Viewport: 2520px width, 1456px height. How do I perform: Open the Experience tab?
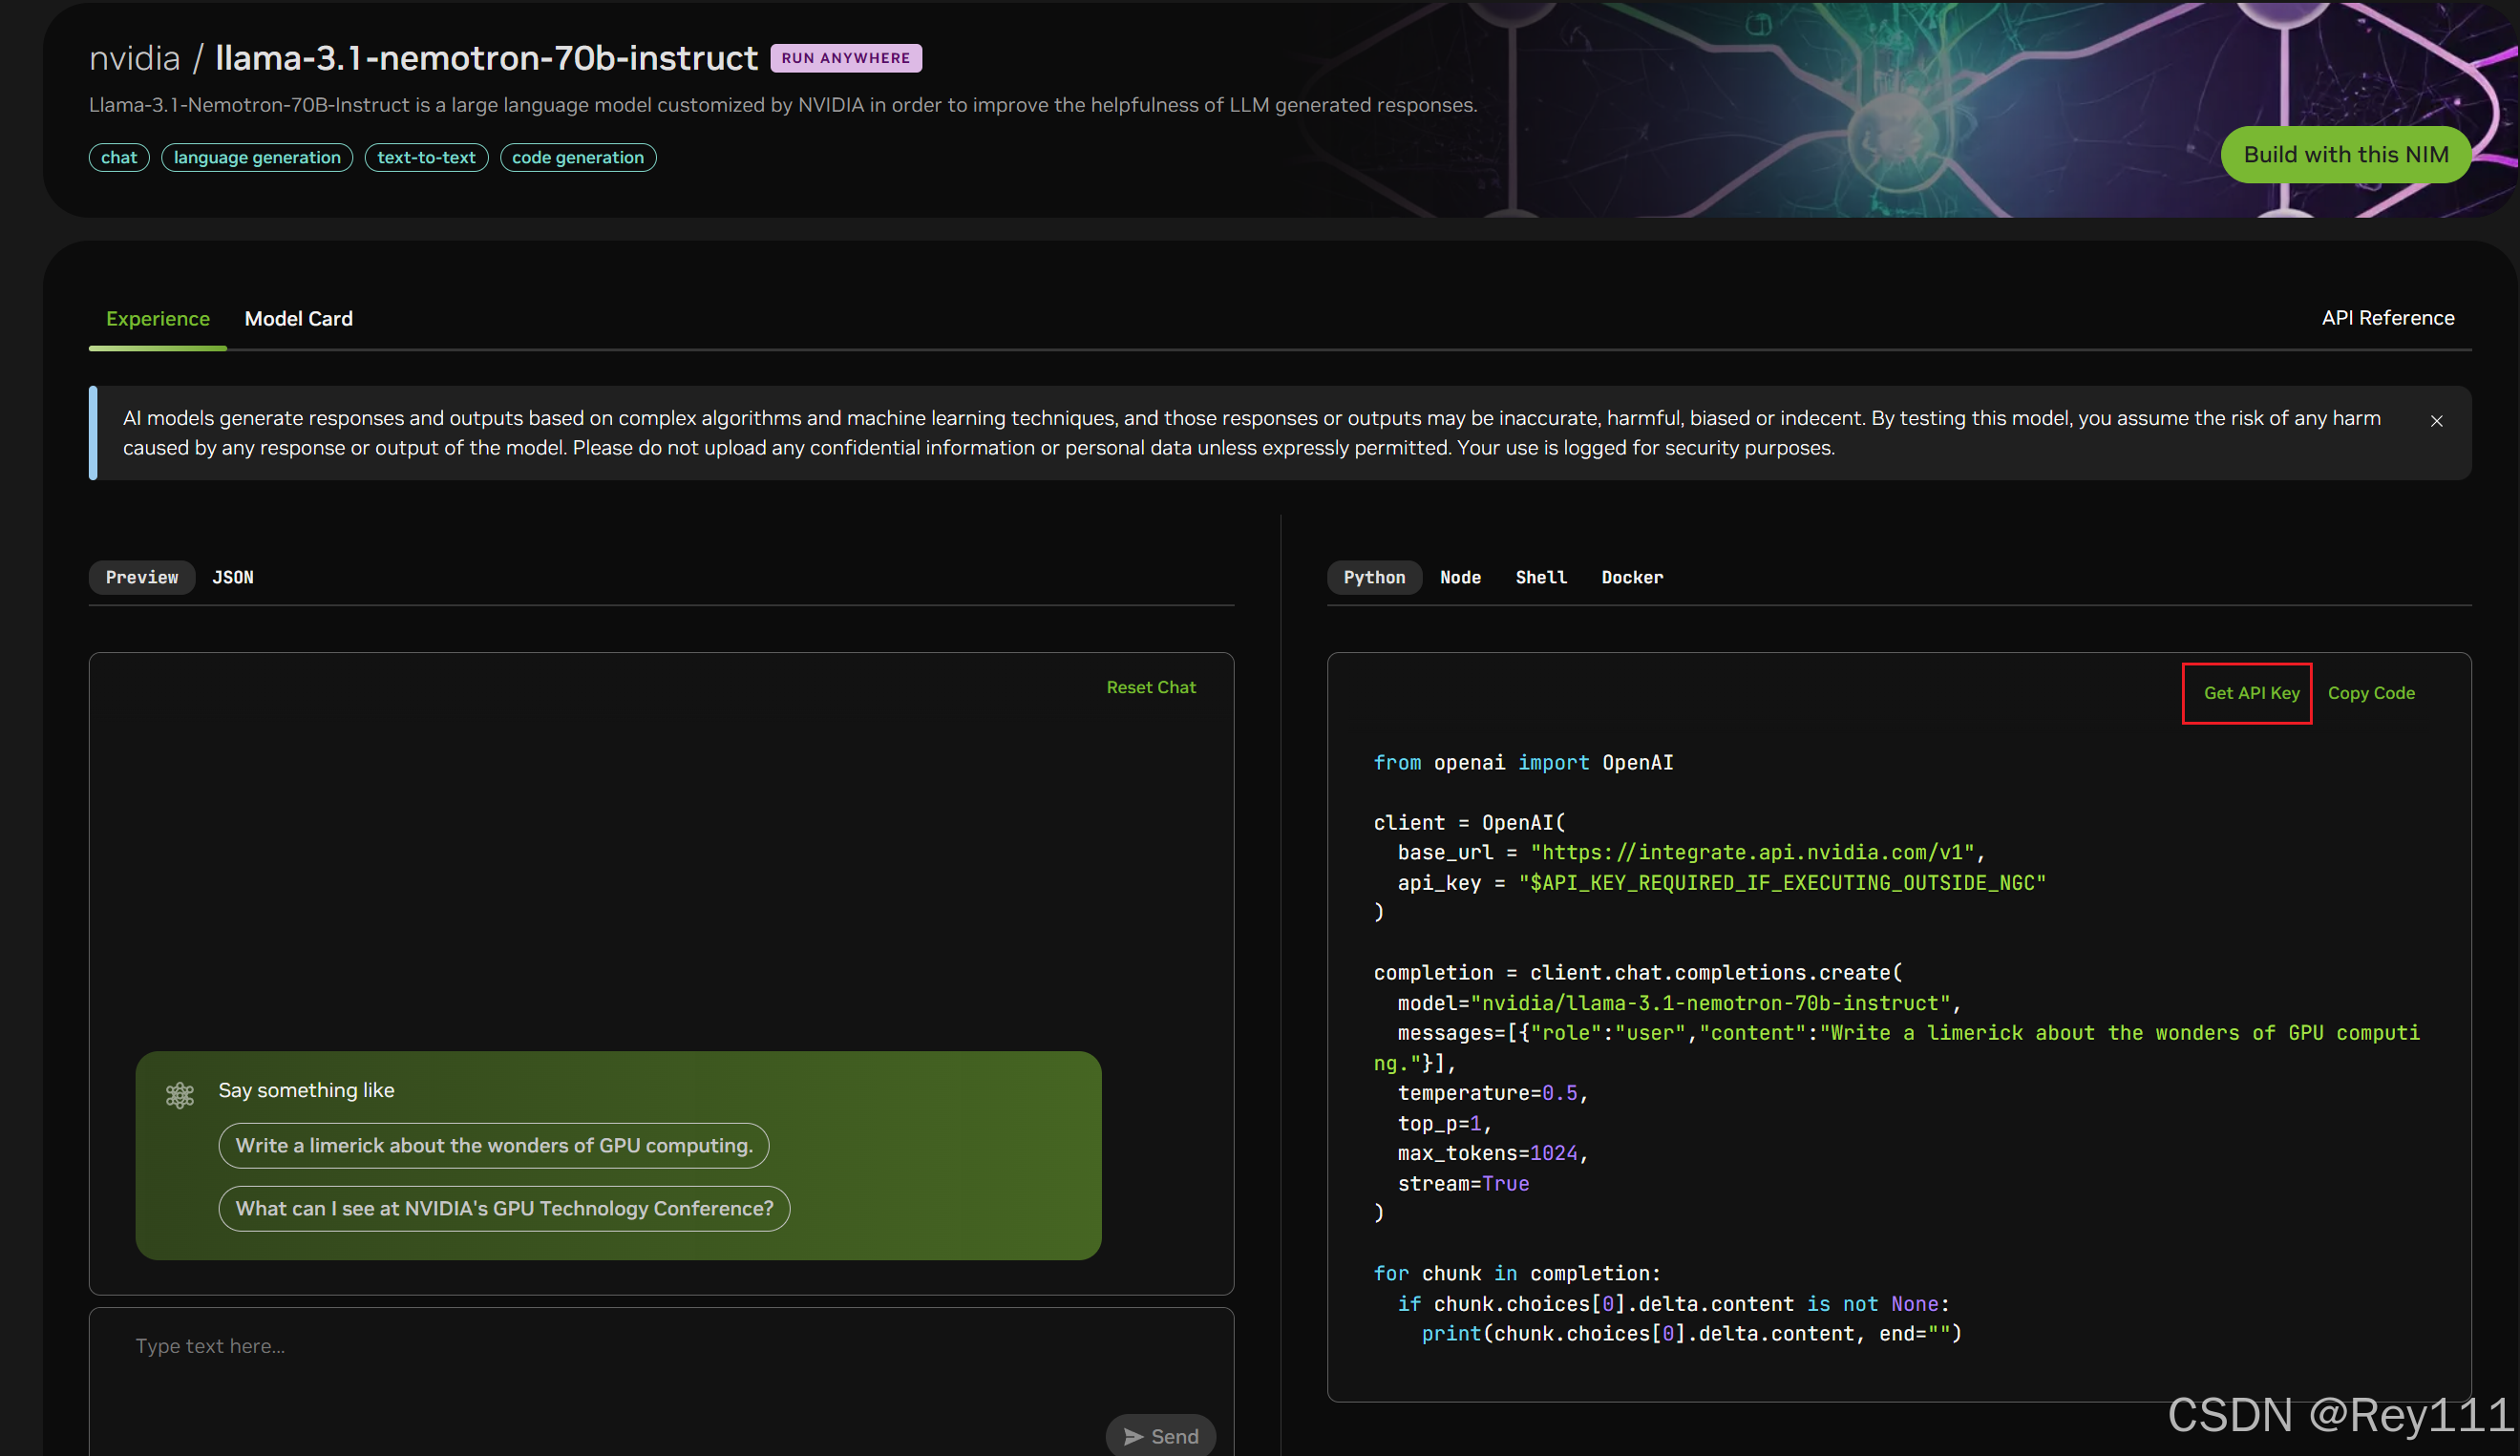coord(158,319)
